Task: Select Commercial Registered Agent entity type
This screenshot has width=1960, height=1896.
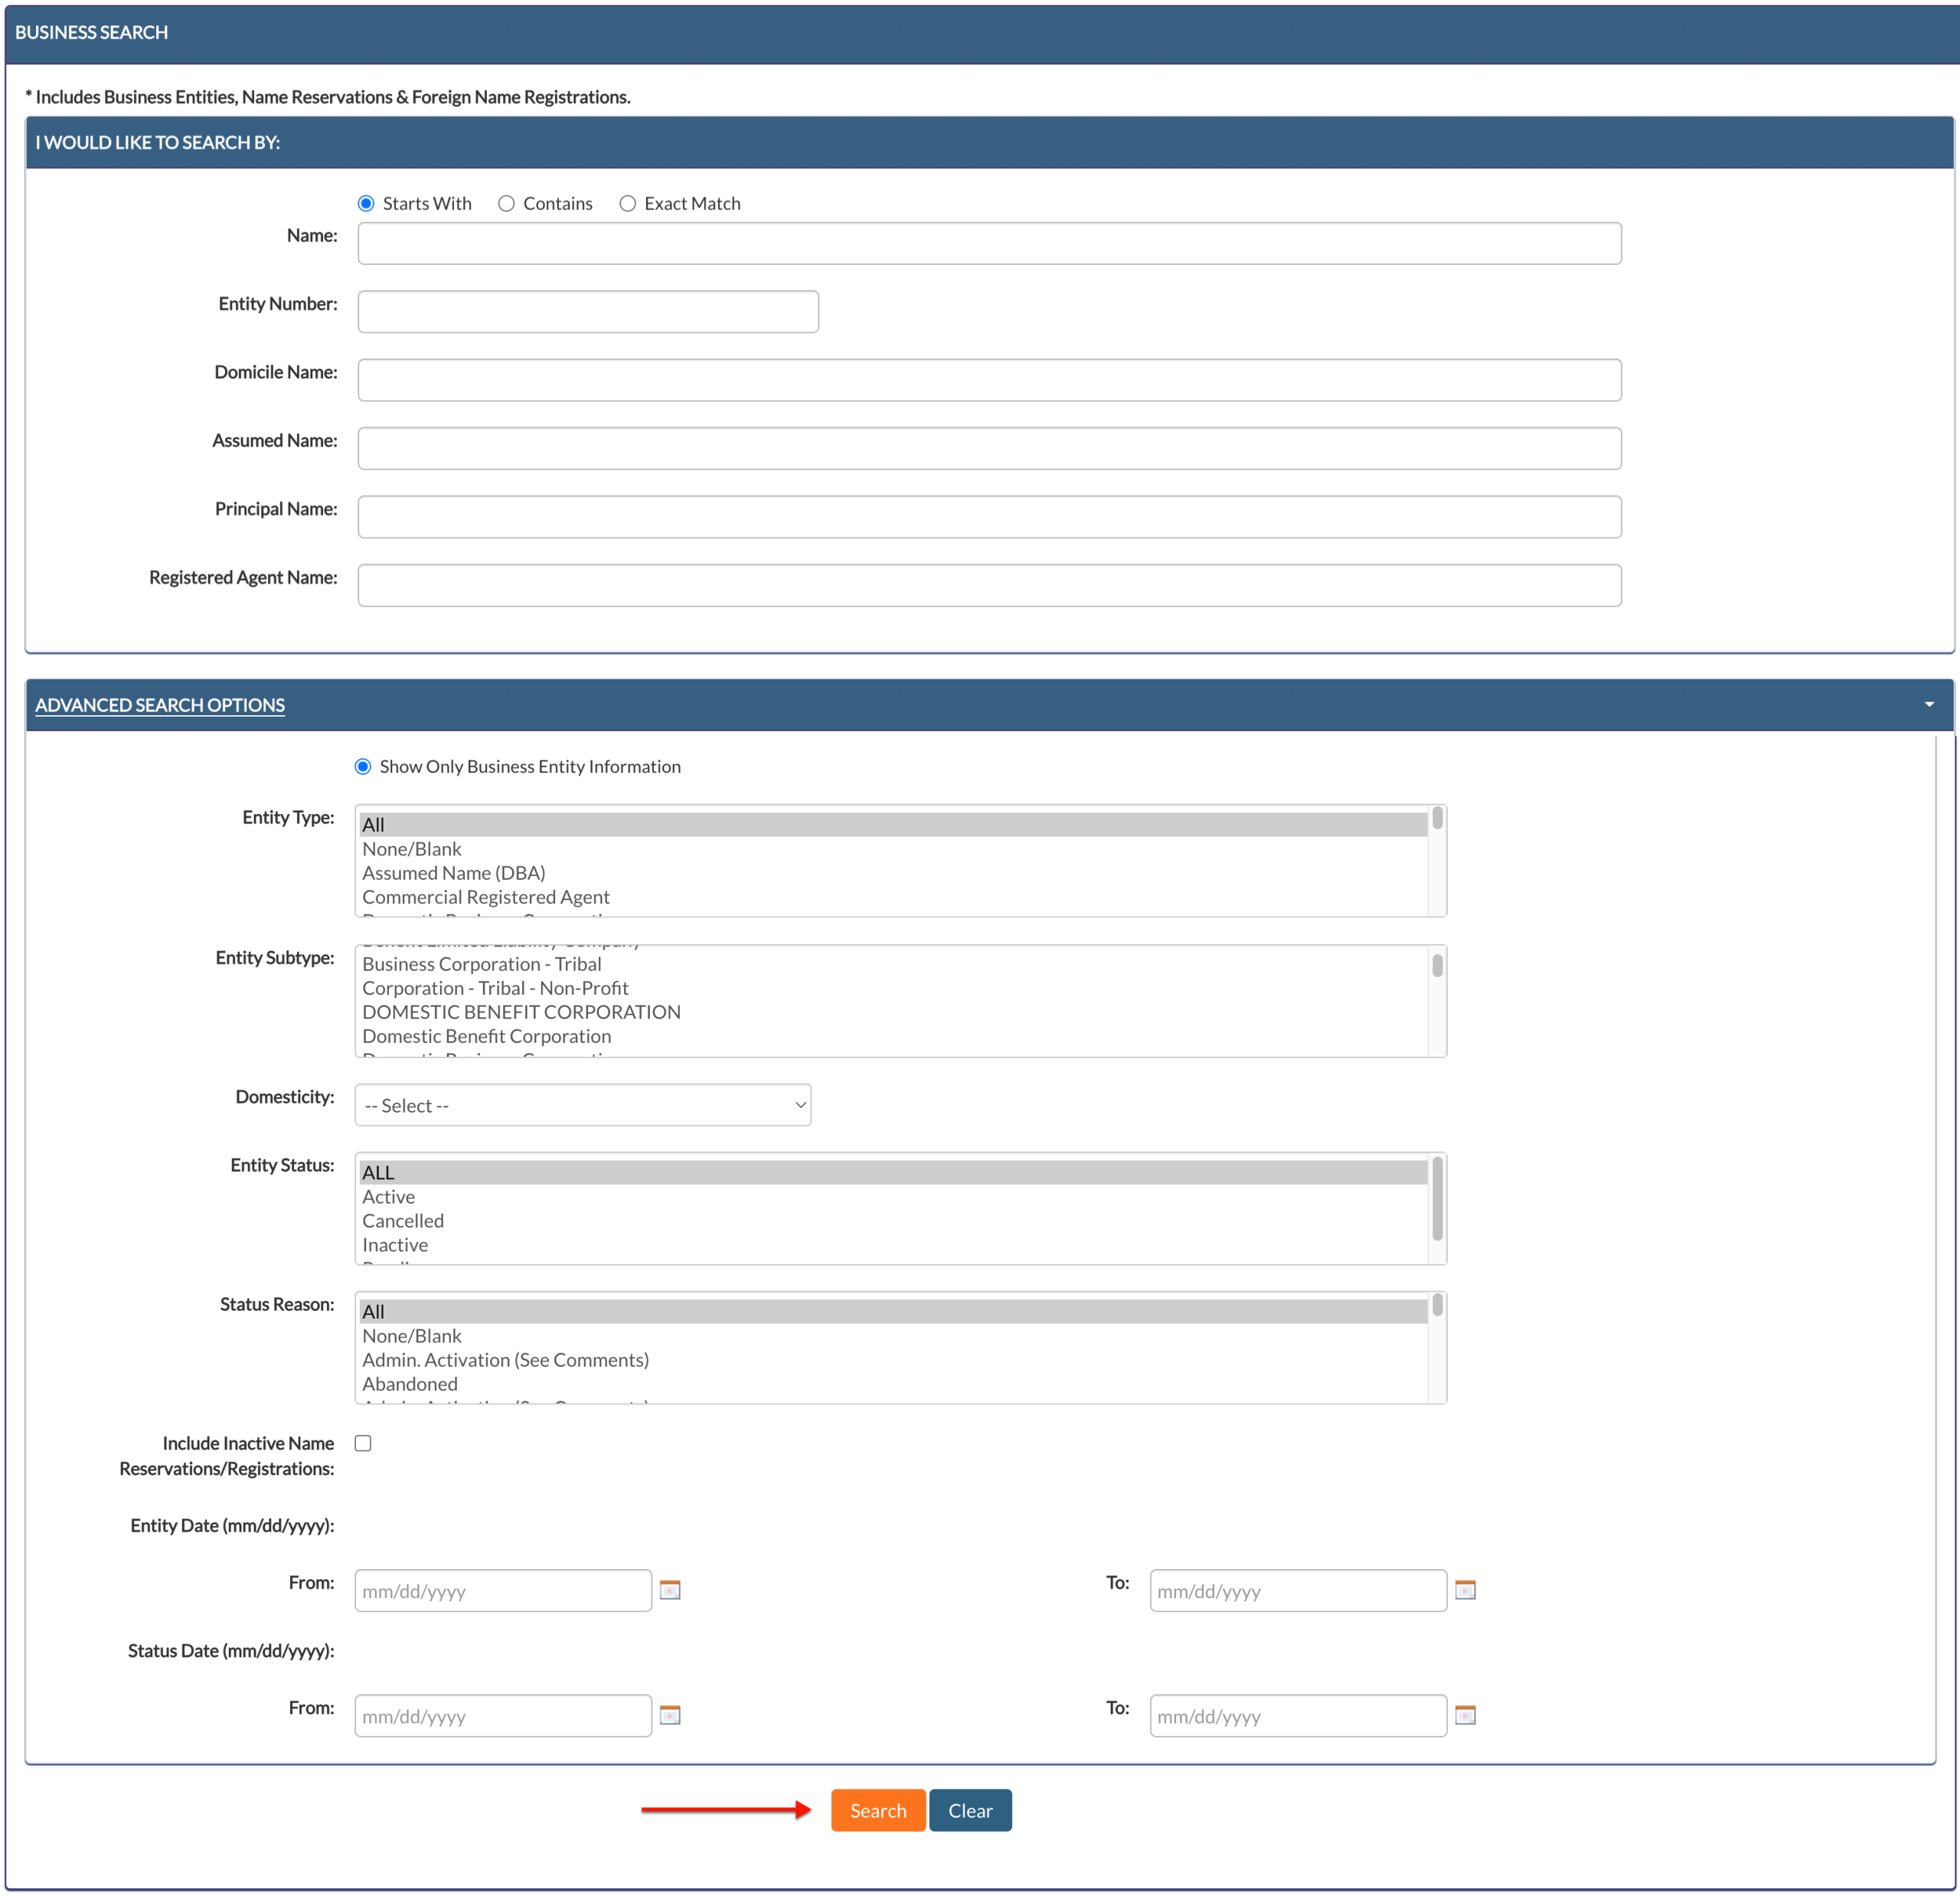Action: (x=893, y=897)
